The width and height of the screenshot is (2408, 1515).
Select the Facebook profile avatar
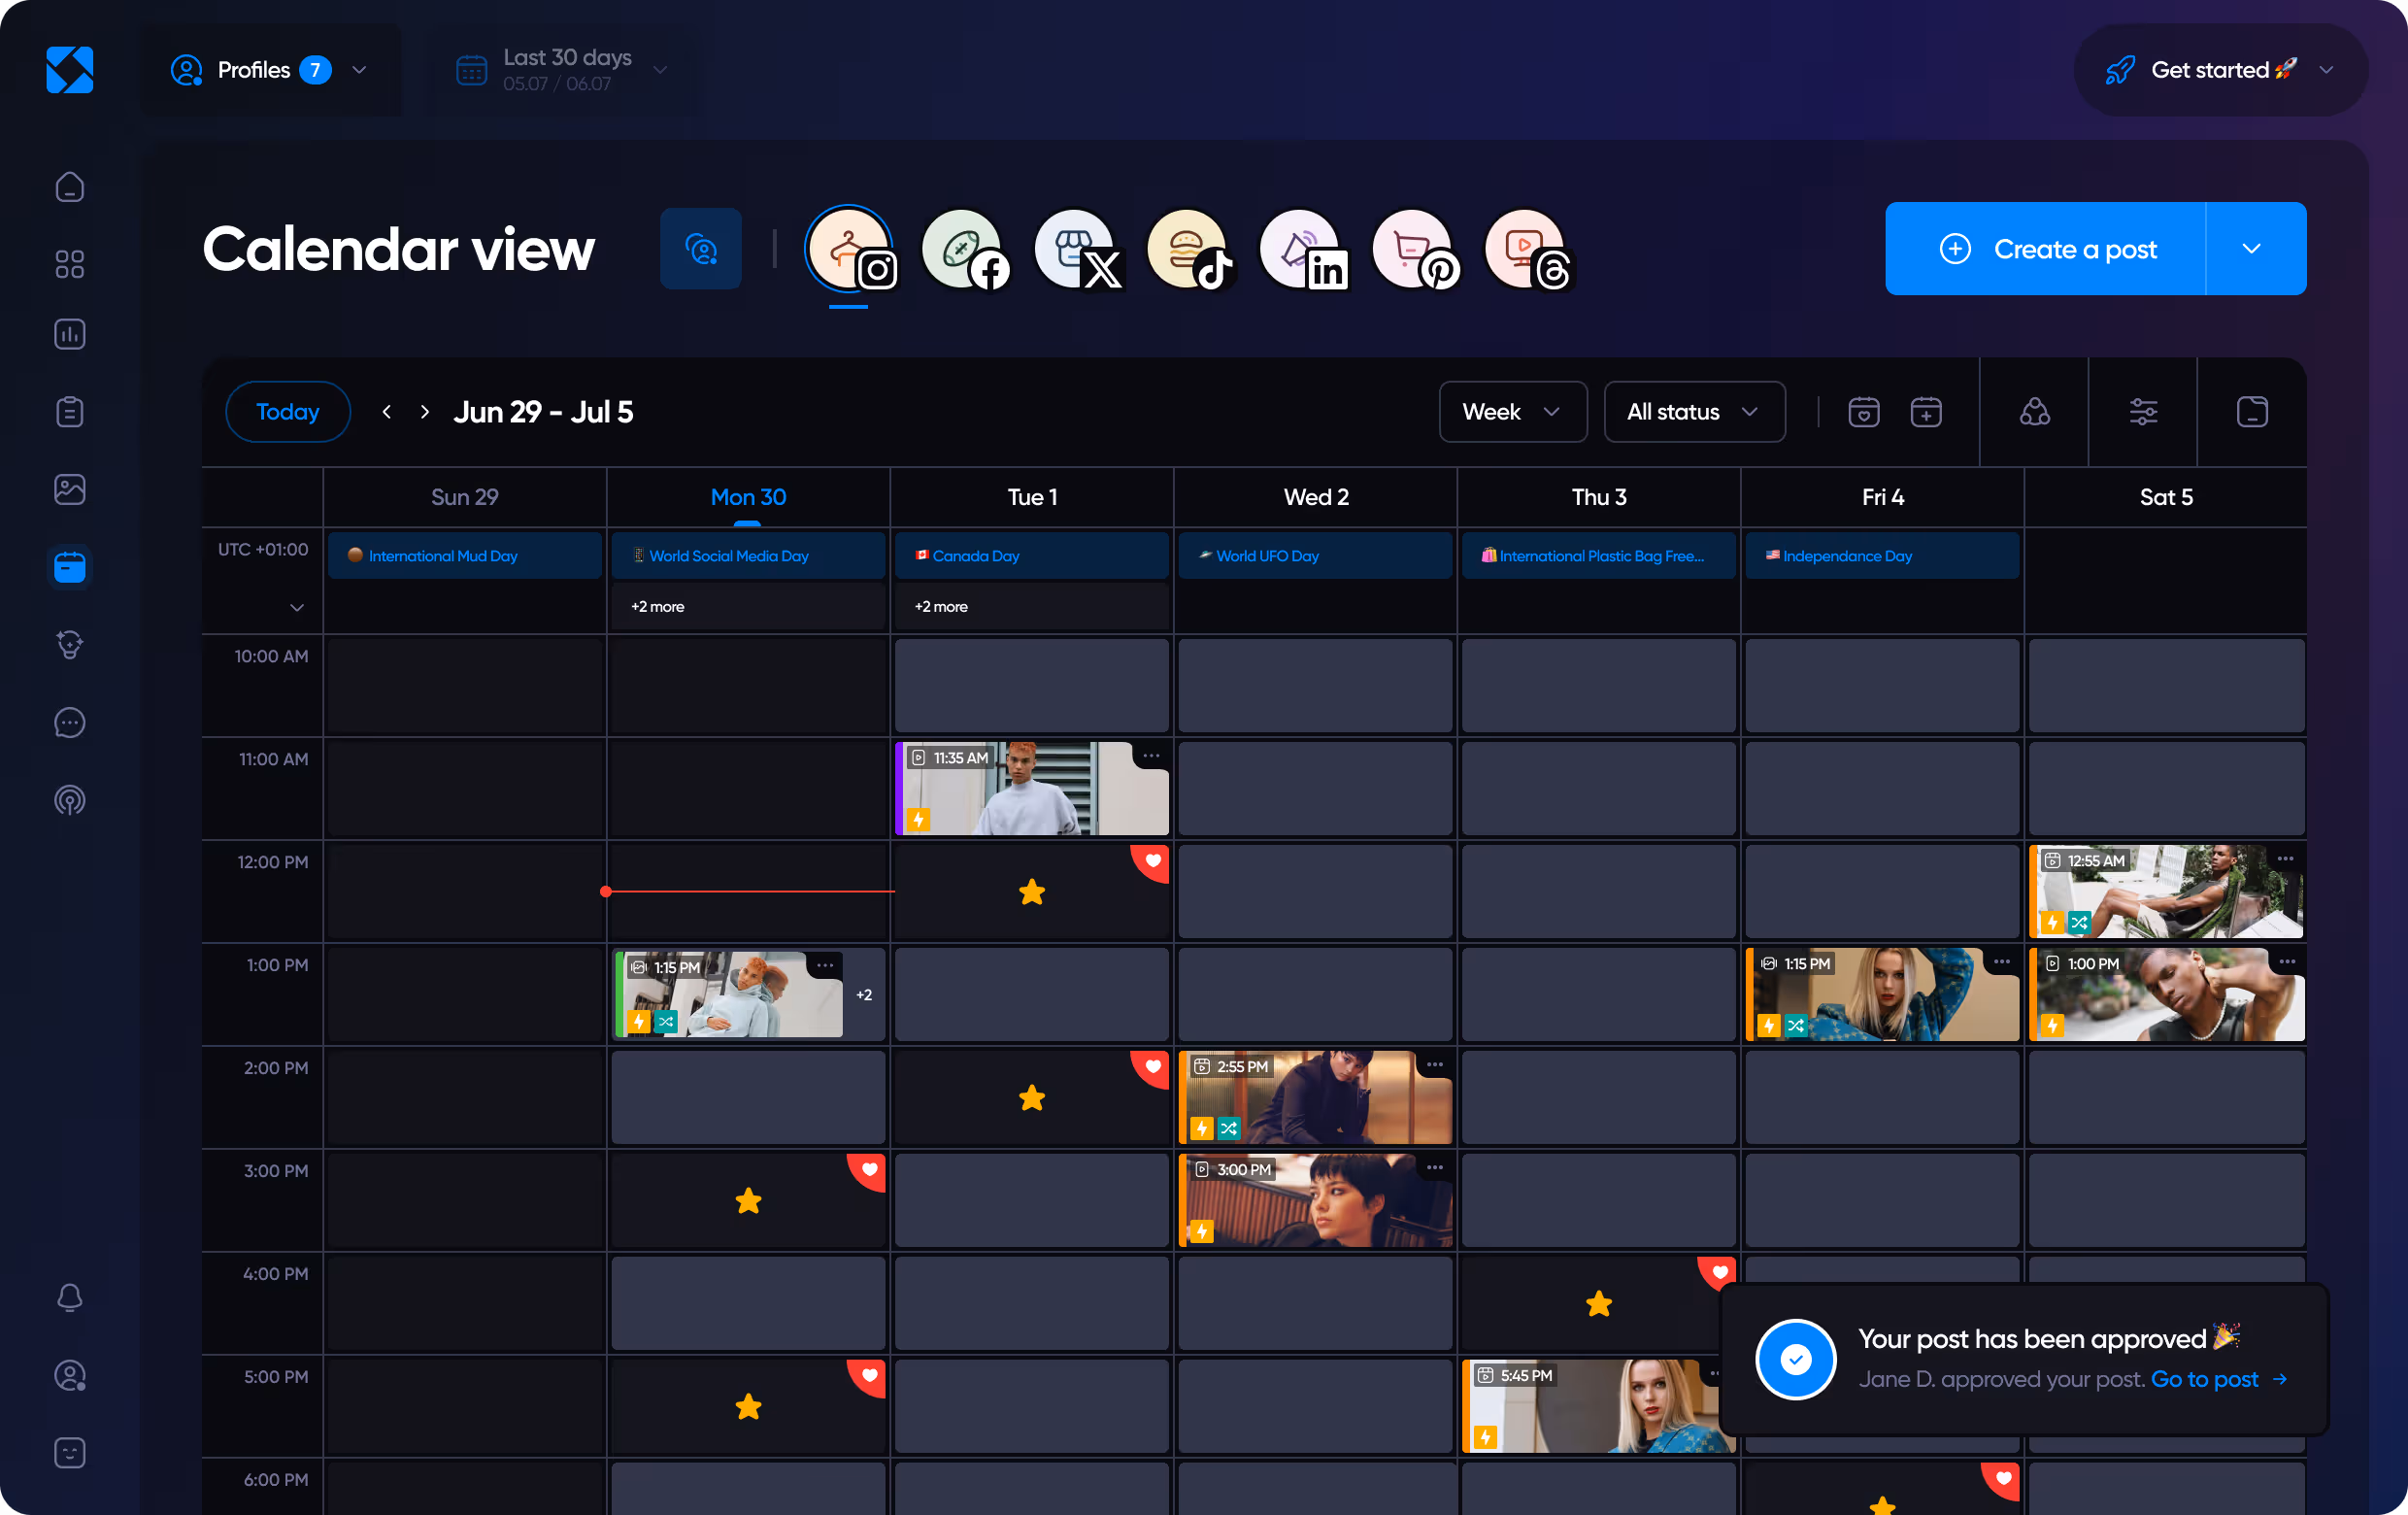pos(964,249)
